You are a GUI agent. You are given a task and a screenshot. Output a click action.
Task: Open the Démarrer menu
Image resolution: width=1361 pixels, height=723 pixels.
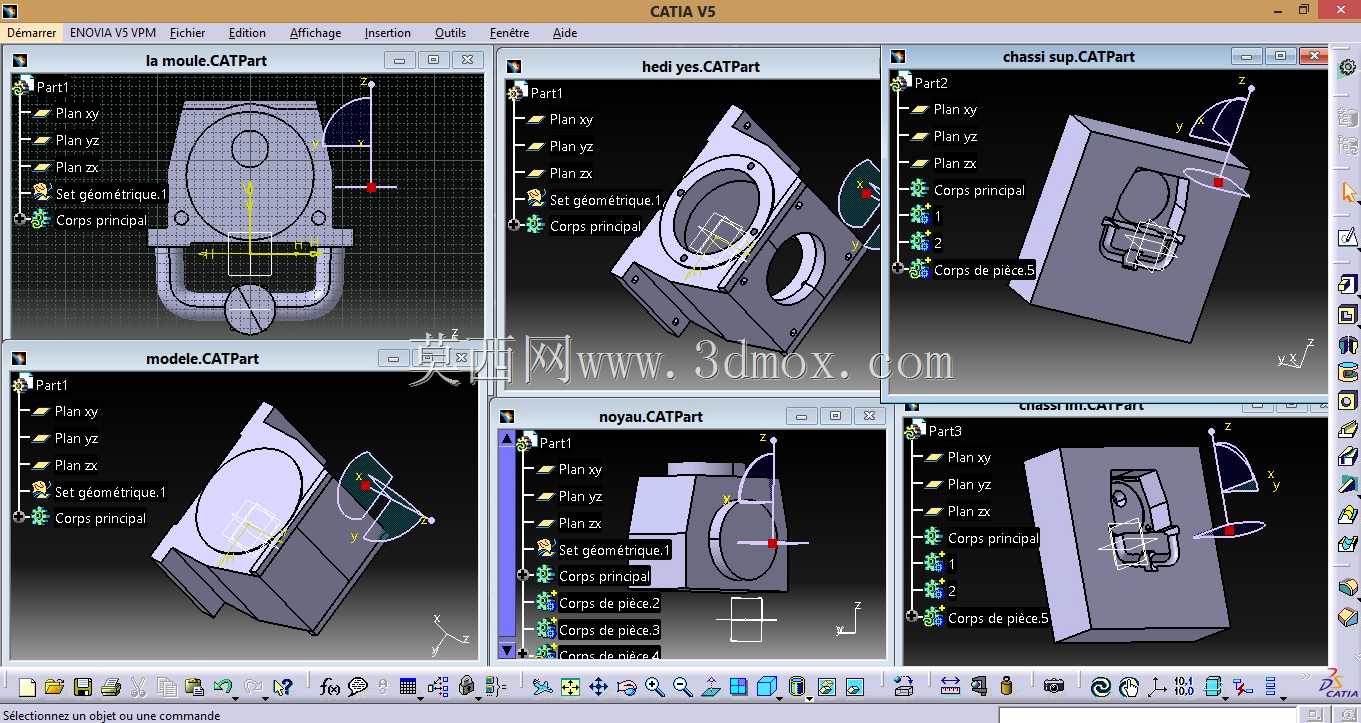(32, 33)
